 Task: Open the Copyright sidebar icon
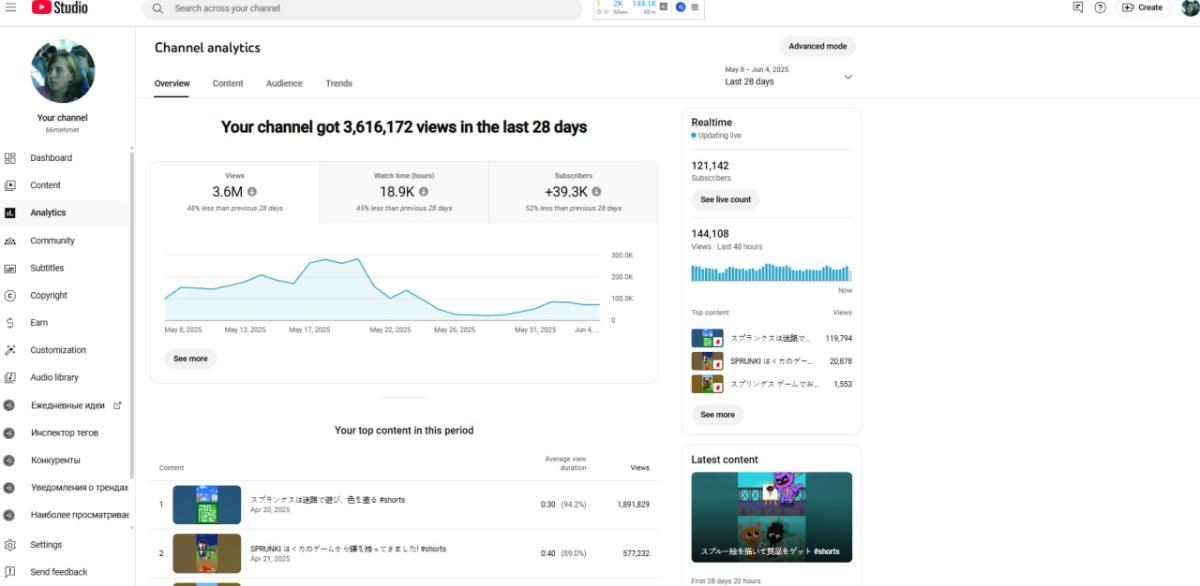coord(10,296)
